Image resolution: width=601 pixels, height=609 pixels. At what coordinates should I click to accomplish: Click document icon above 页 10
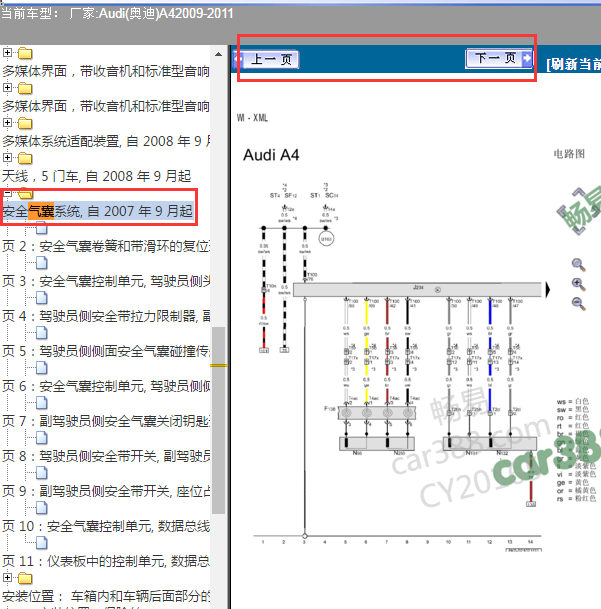[42, 508]
